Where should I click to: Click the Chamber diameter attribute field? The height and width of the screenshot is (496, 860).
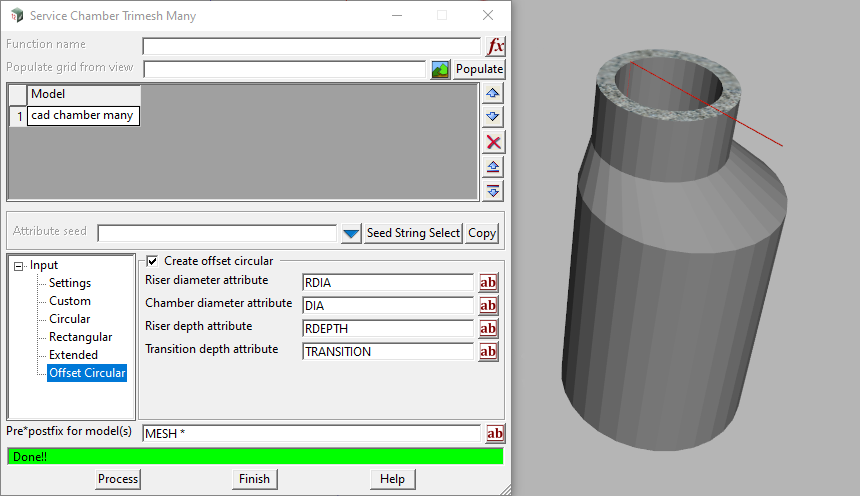pyautogui.click(x=387, y=306)
